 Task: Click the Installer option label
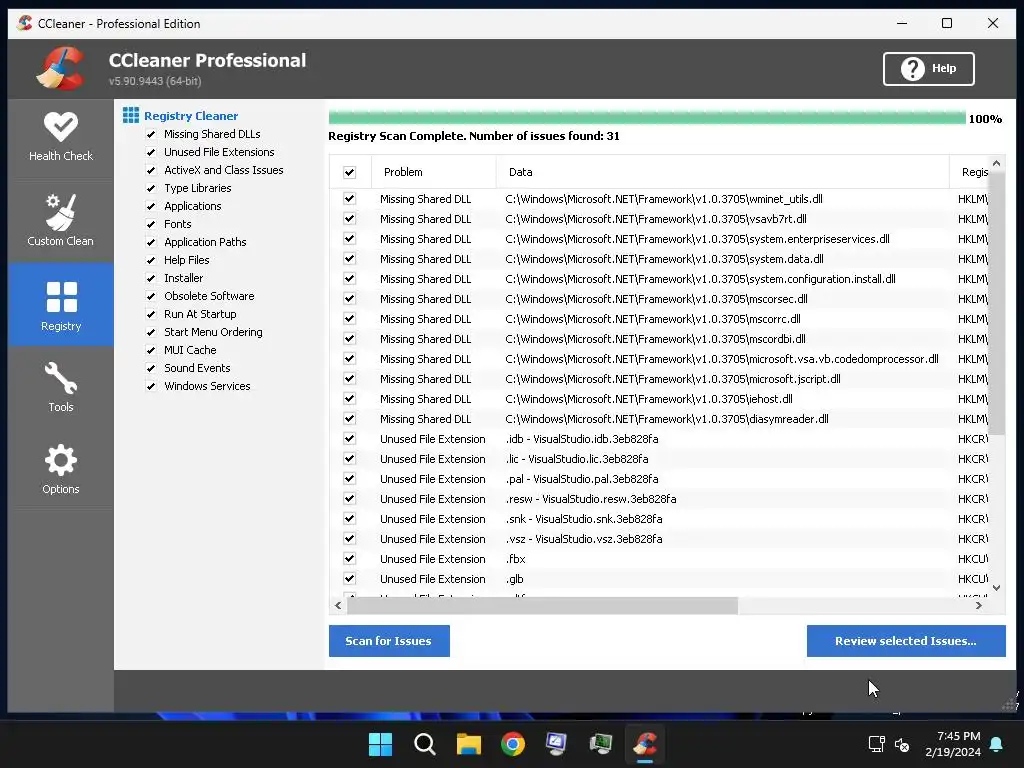click(184, 278)
